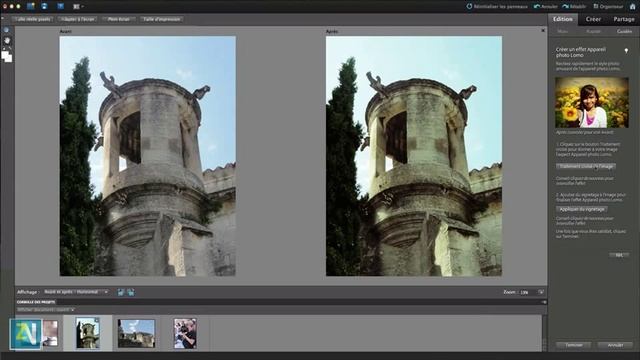Select the Zoom tool in the toolbox
This screenshot has height=360, width=640.
6,30
